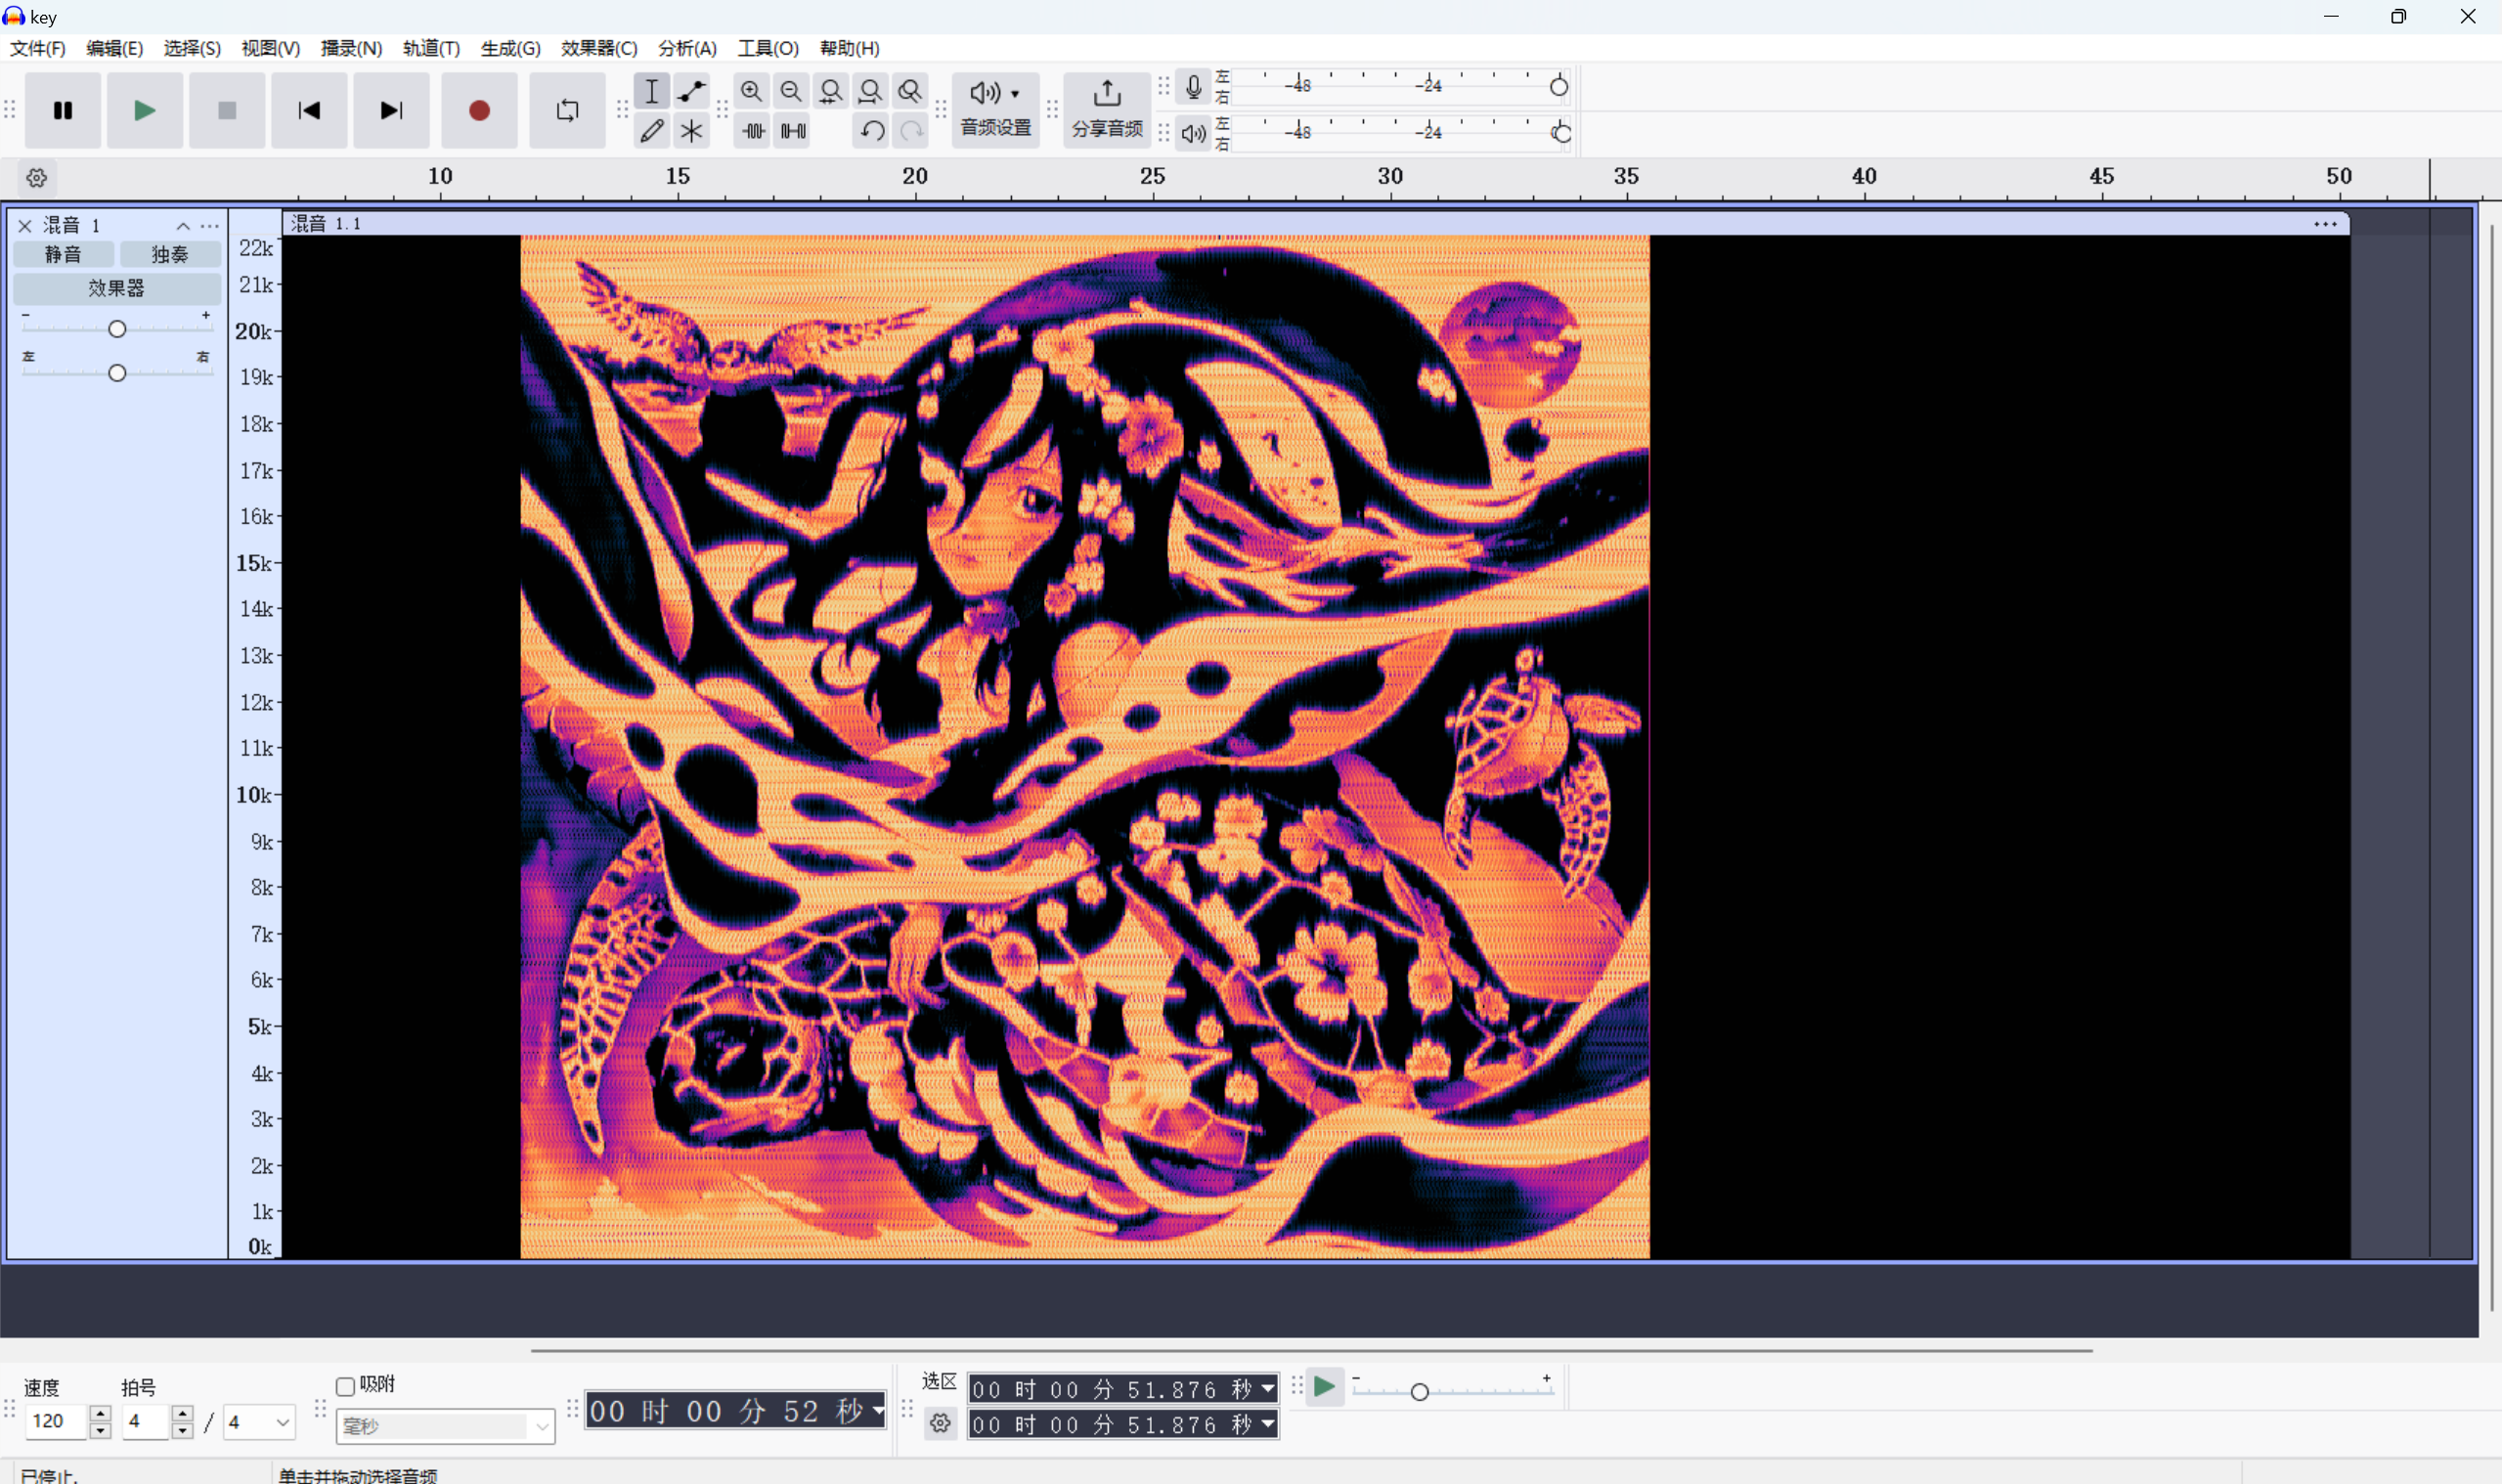Open the time display format dropdown
The height and width of the screenshot is (1484, 2502).
pyautogui.click(x=878, y=1411)
